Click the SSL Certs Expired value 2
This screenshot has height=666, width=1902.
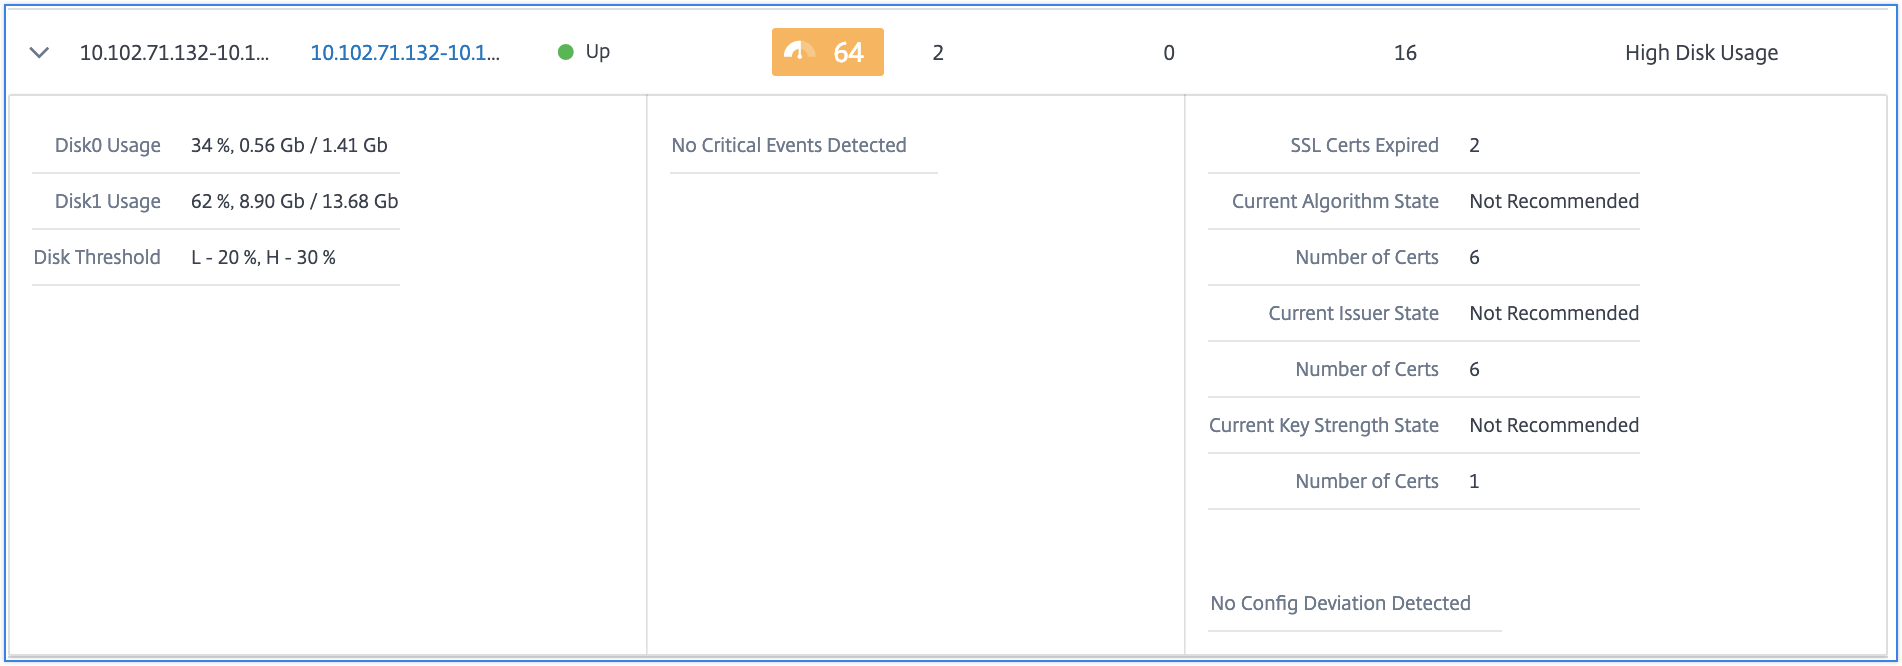(1474, 145)
